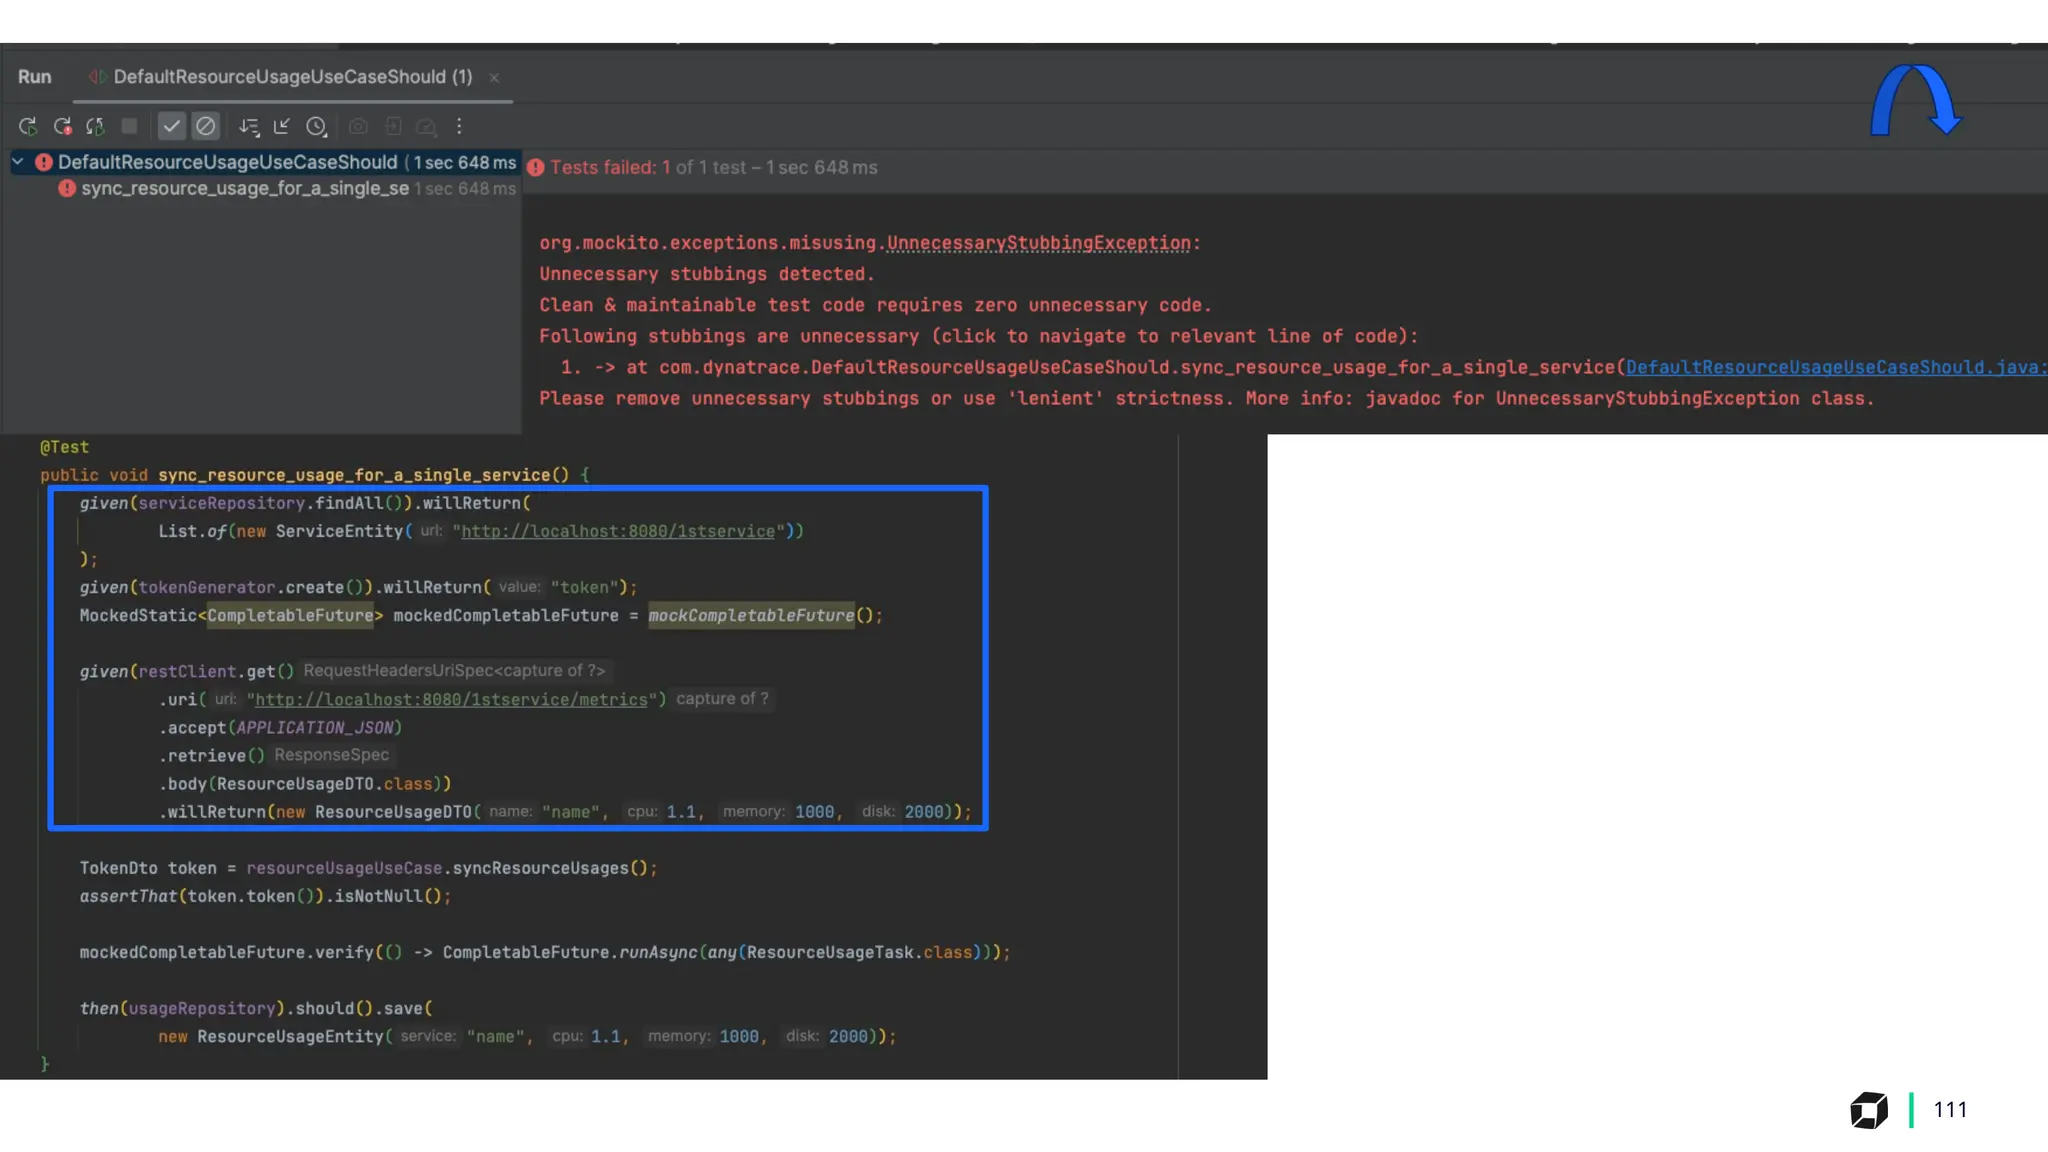This screenshot has width=2048, height=1152.
Task: Click the Run tool window label
Action: coord(34,77)
